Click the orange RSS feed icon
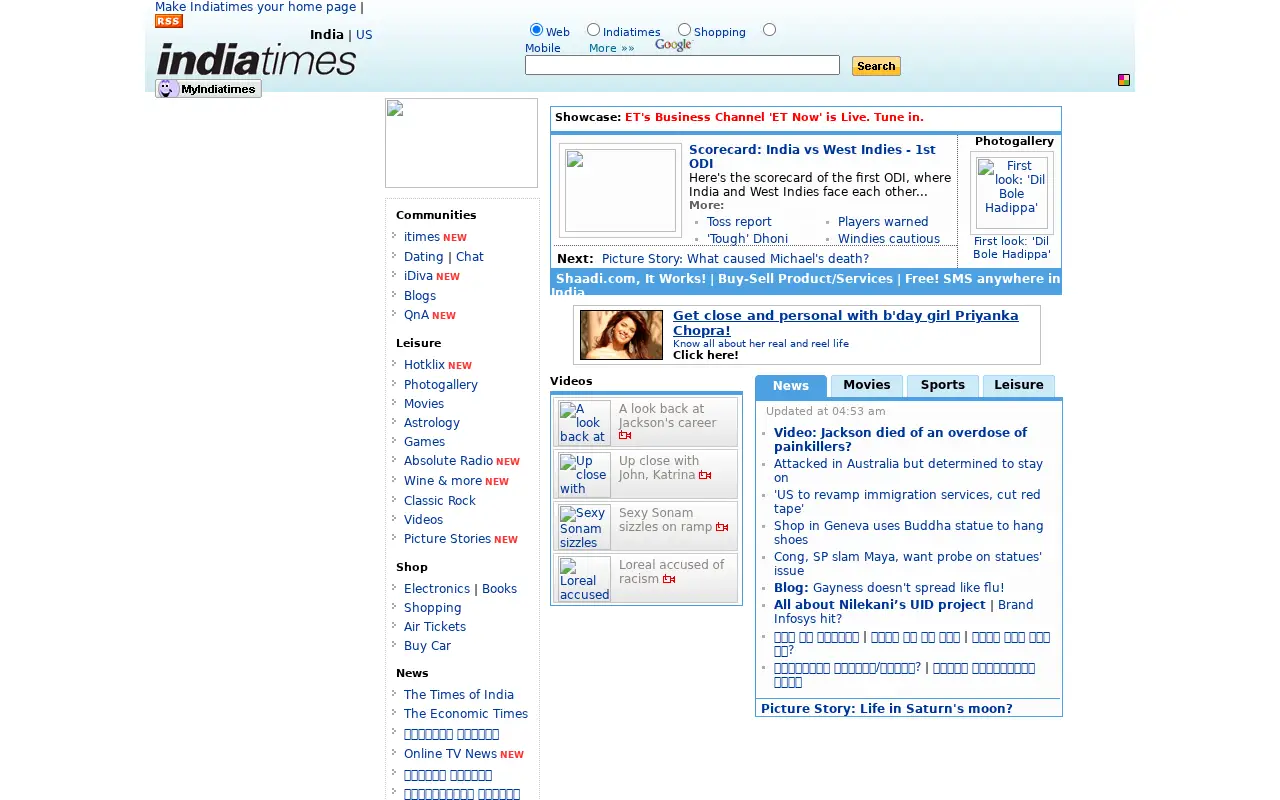 (x=169, y=21)
